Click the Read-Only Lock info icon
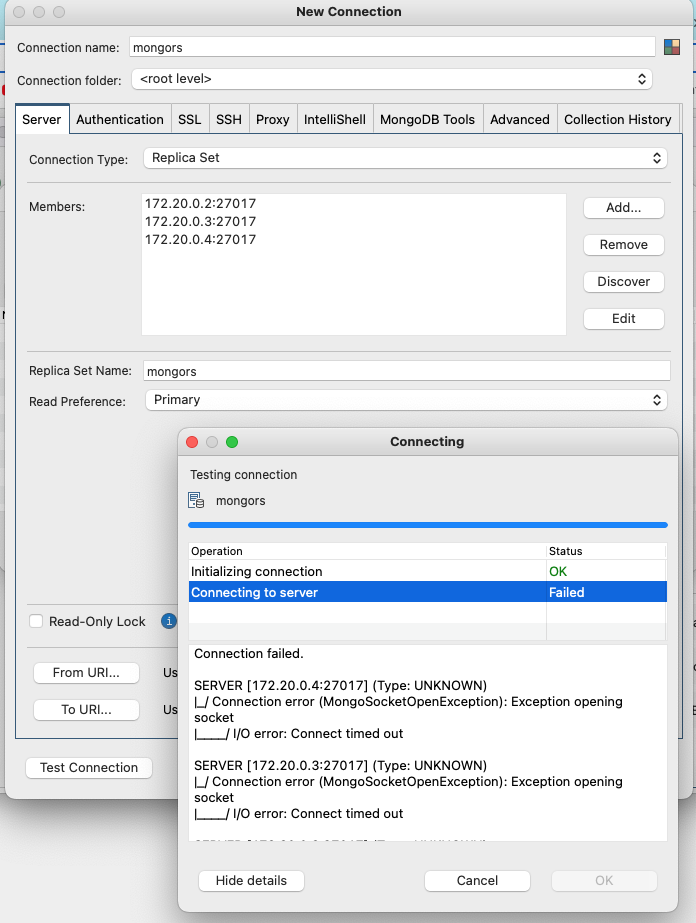Image resolution: width=696 pixels, height=923 pixels. point(169,621)
